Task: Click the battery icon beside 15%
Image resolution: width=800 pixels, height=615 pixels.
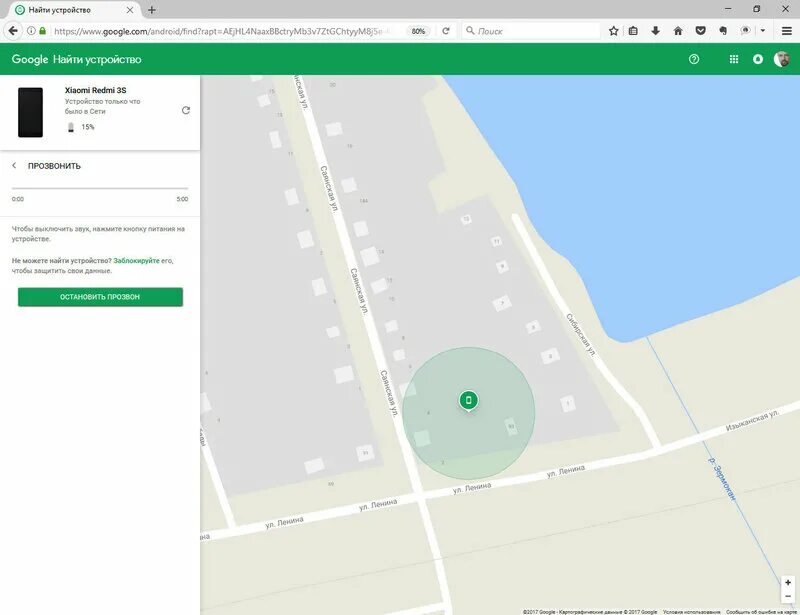Action: tap(71, 127)
